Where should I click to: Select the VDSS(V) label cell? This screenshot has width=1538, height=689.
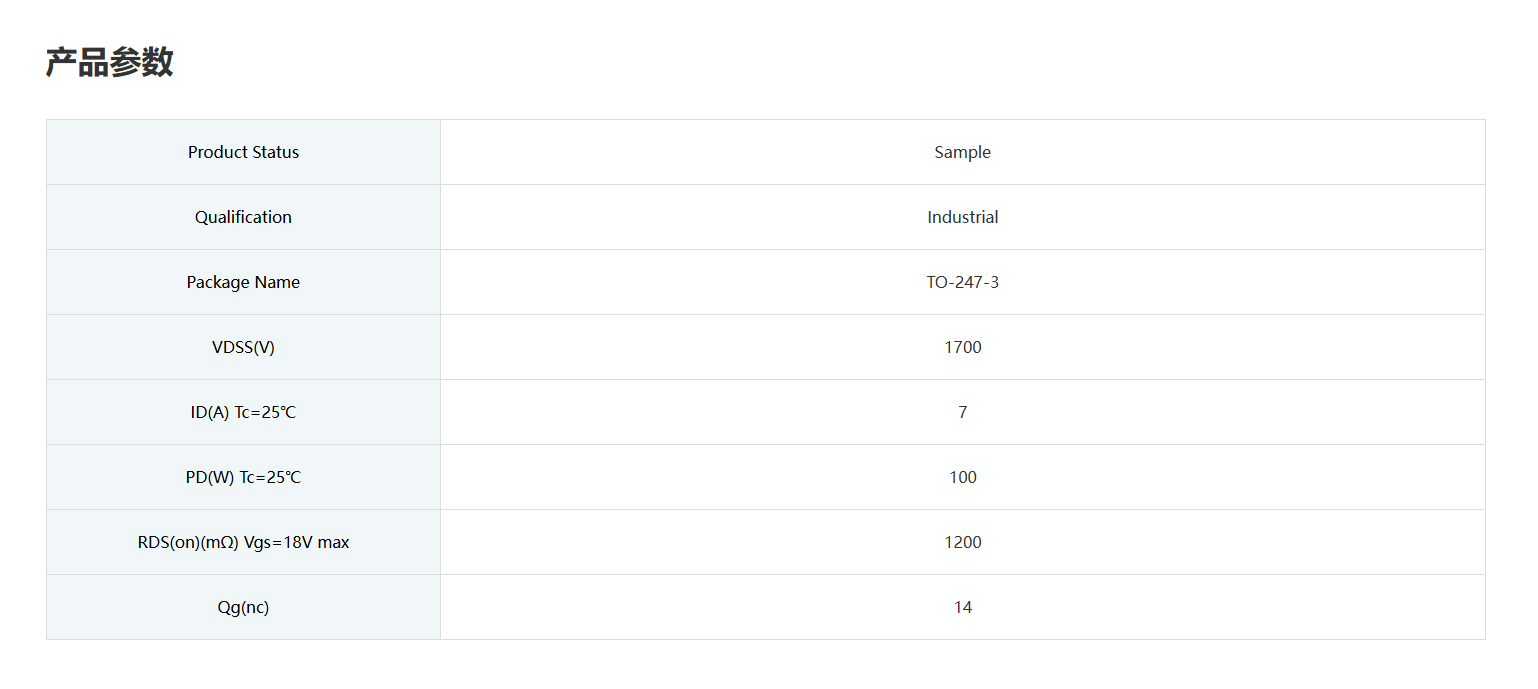(243, 347)
